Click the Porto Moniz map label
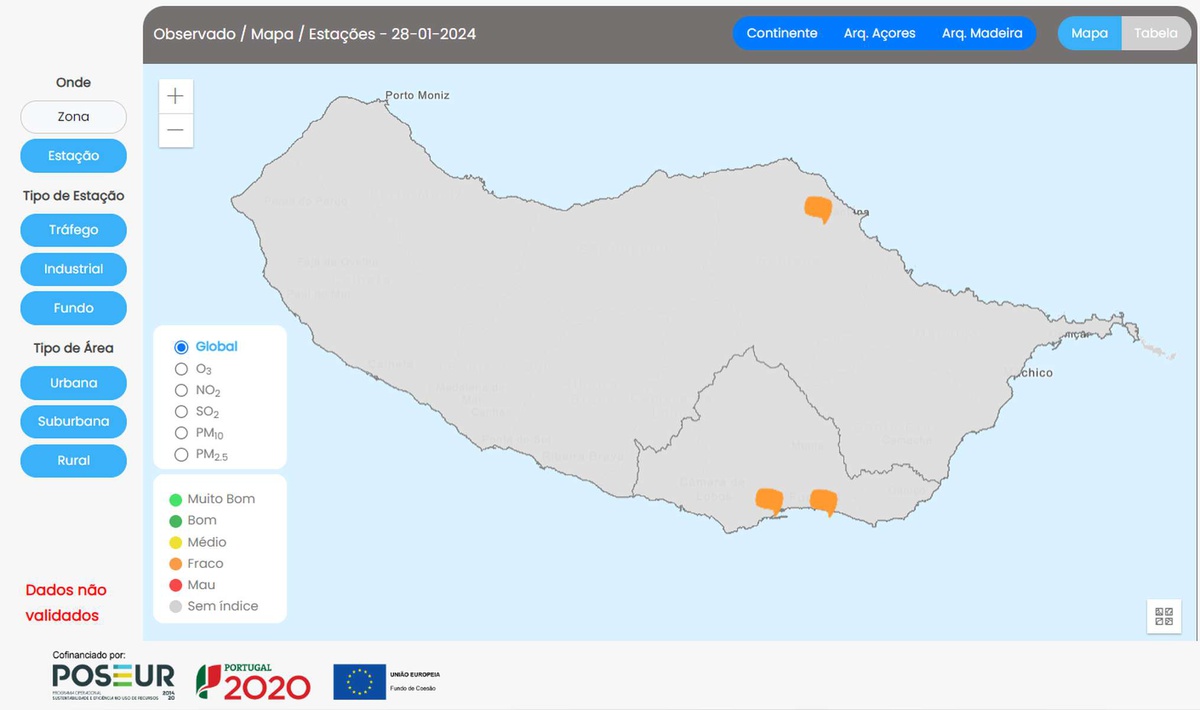The image size is (1200, 710). point(417,96)
